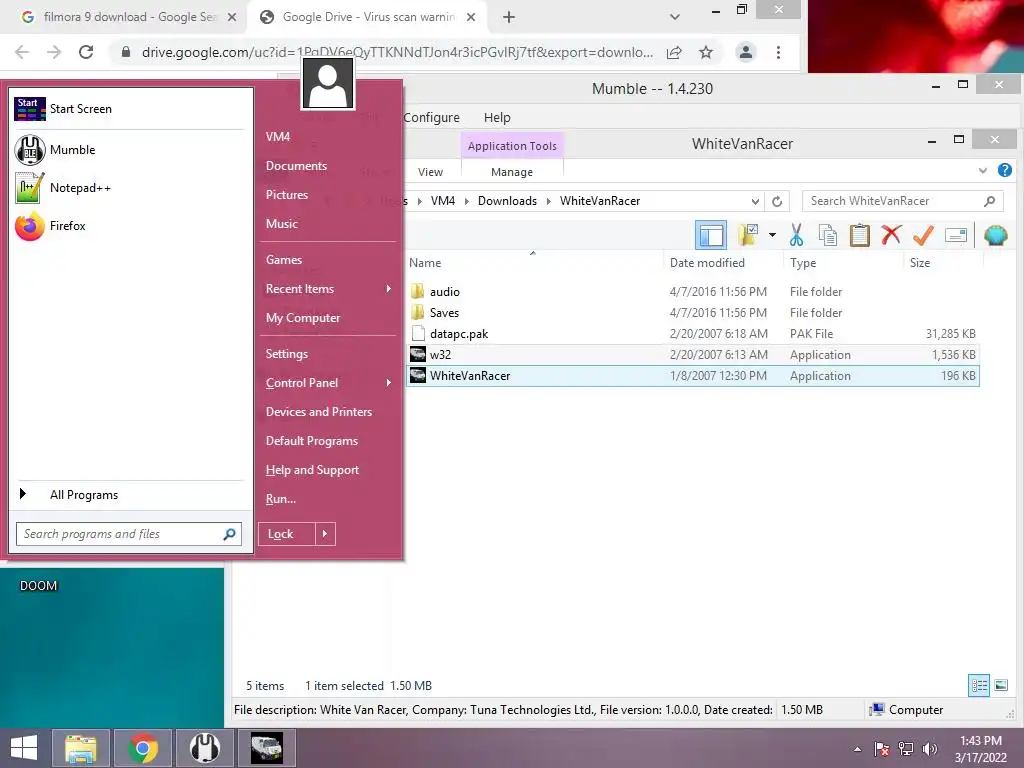Open the address bar history dropdown
This screenshot has width=1024, height=768.
tap(755, 201)
